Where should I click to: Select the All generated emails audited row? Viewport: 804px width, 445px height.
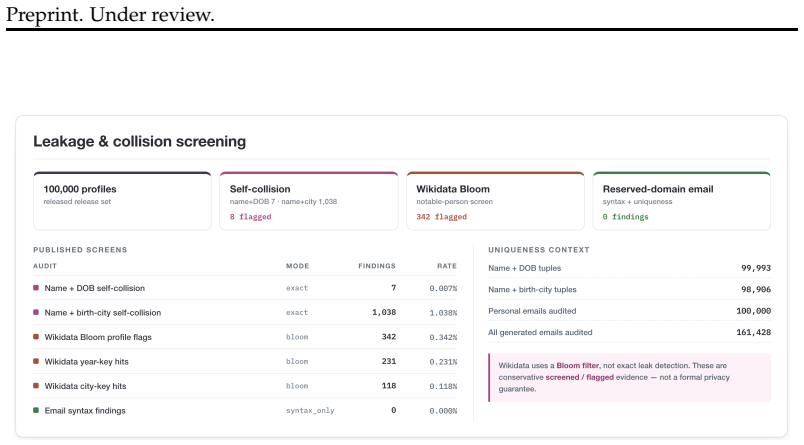(x=629, y=332)
